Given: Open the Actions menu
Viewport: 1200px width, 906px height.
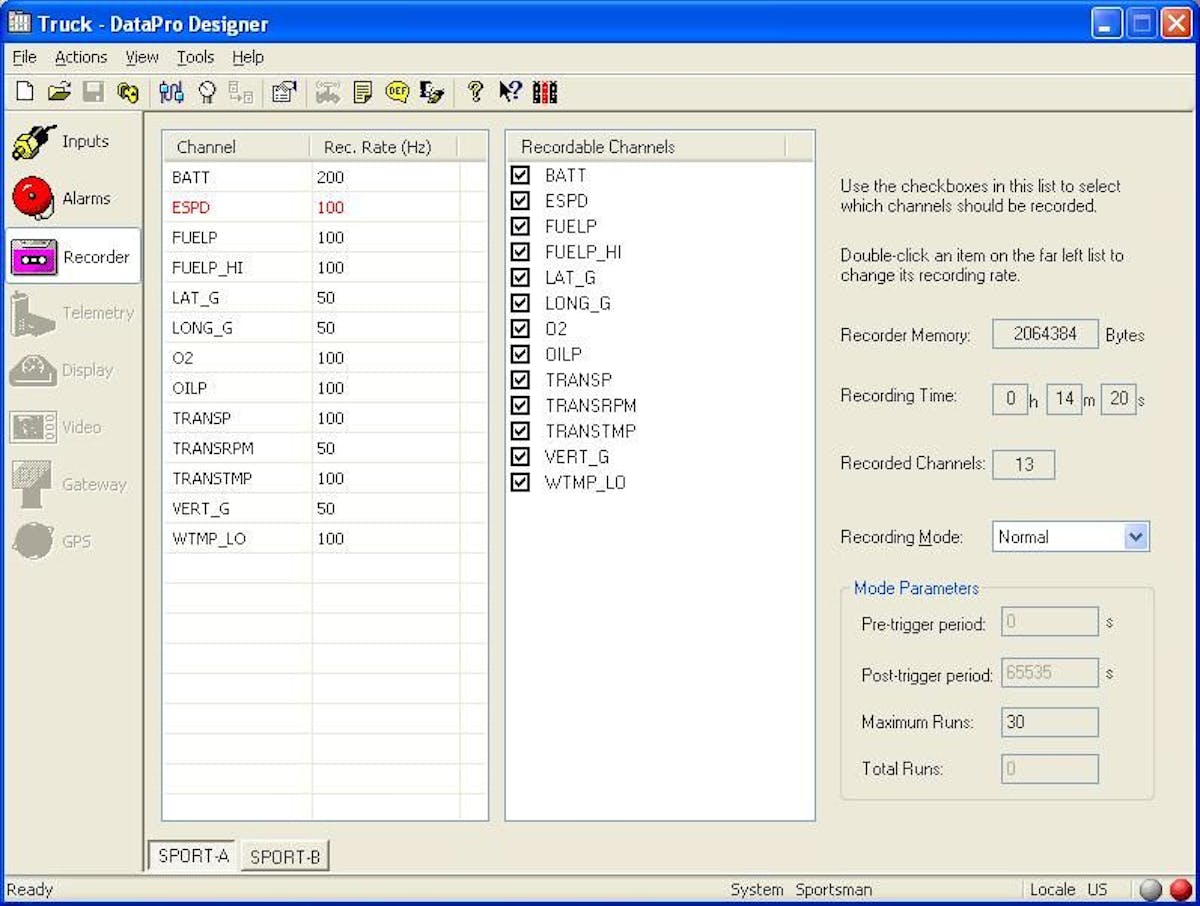Looking at the screenshot, I should 81,57.
